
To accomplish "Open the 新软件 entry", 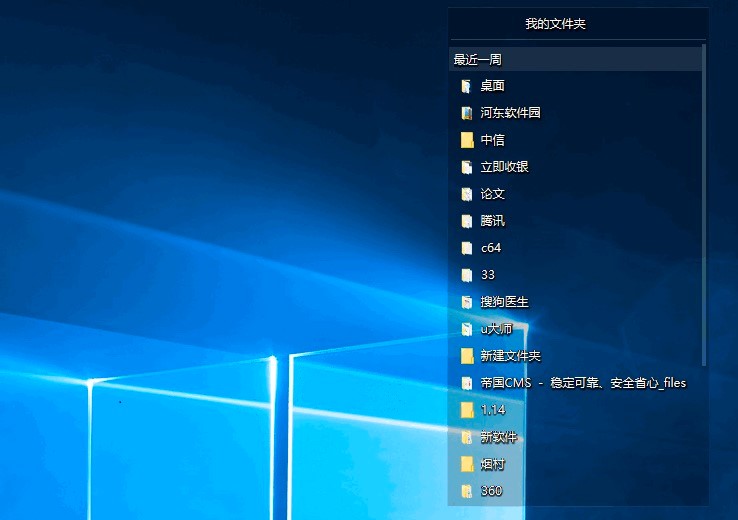I will tap(499, 437).
